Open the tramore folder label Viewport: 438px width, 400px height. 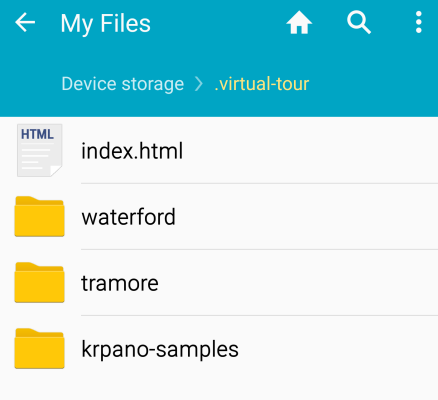coord(120,283)
